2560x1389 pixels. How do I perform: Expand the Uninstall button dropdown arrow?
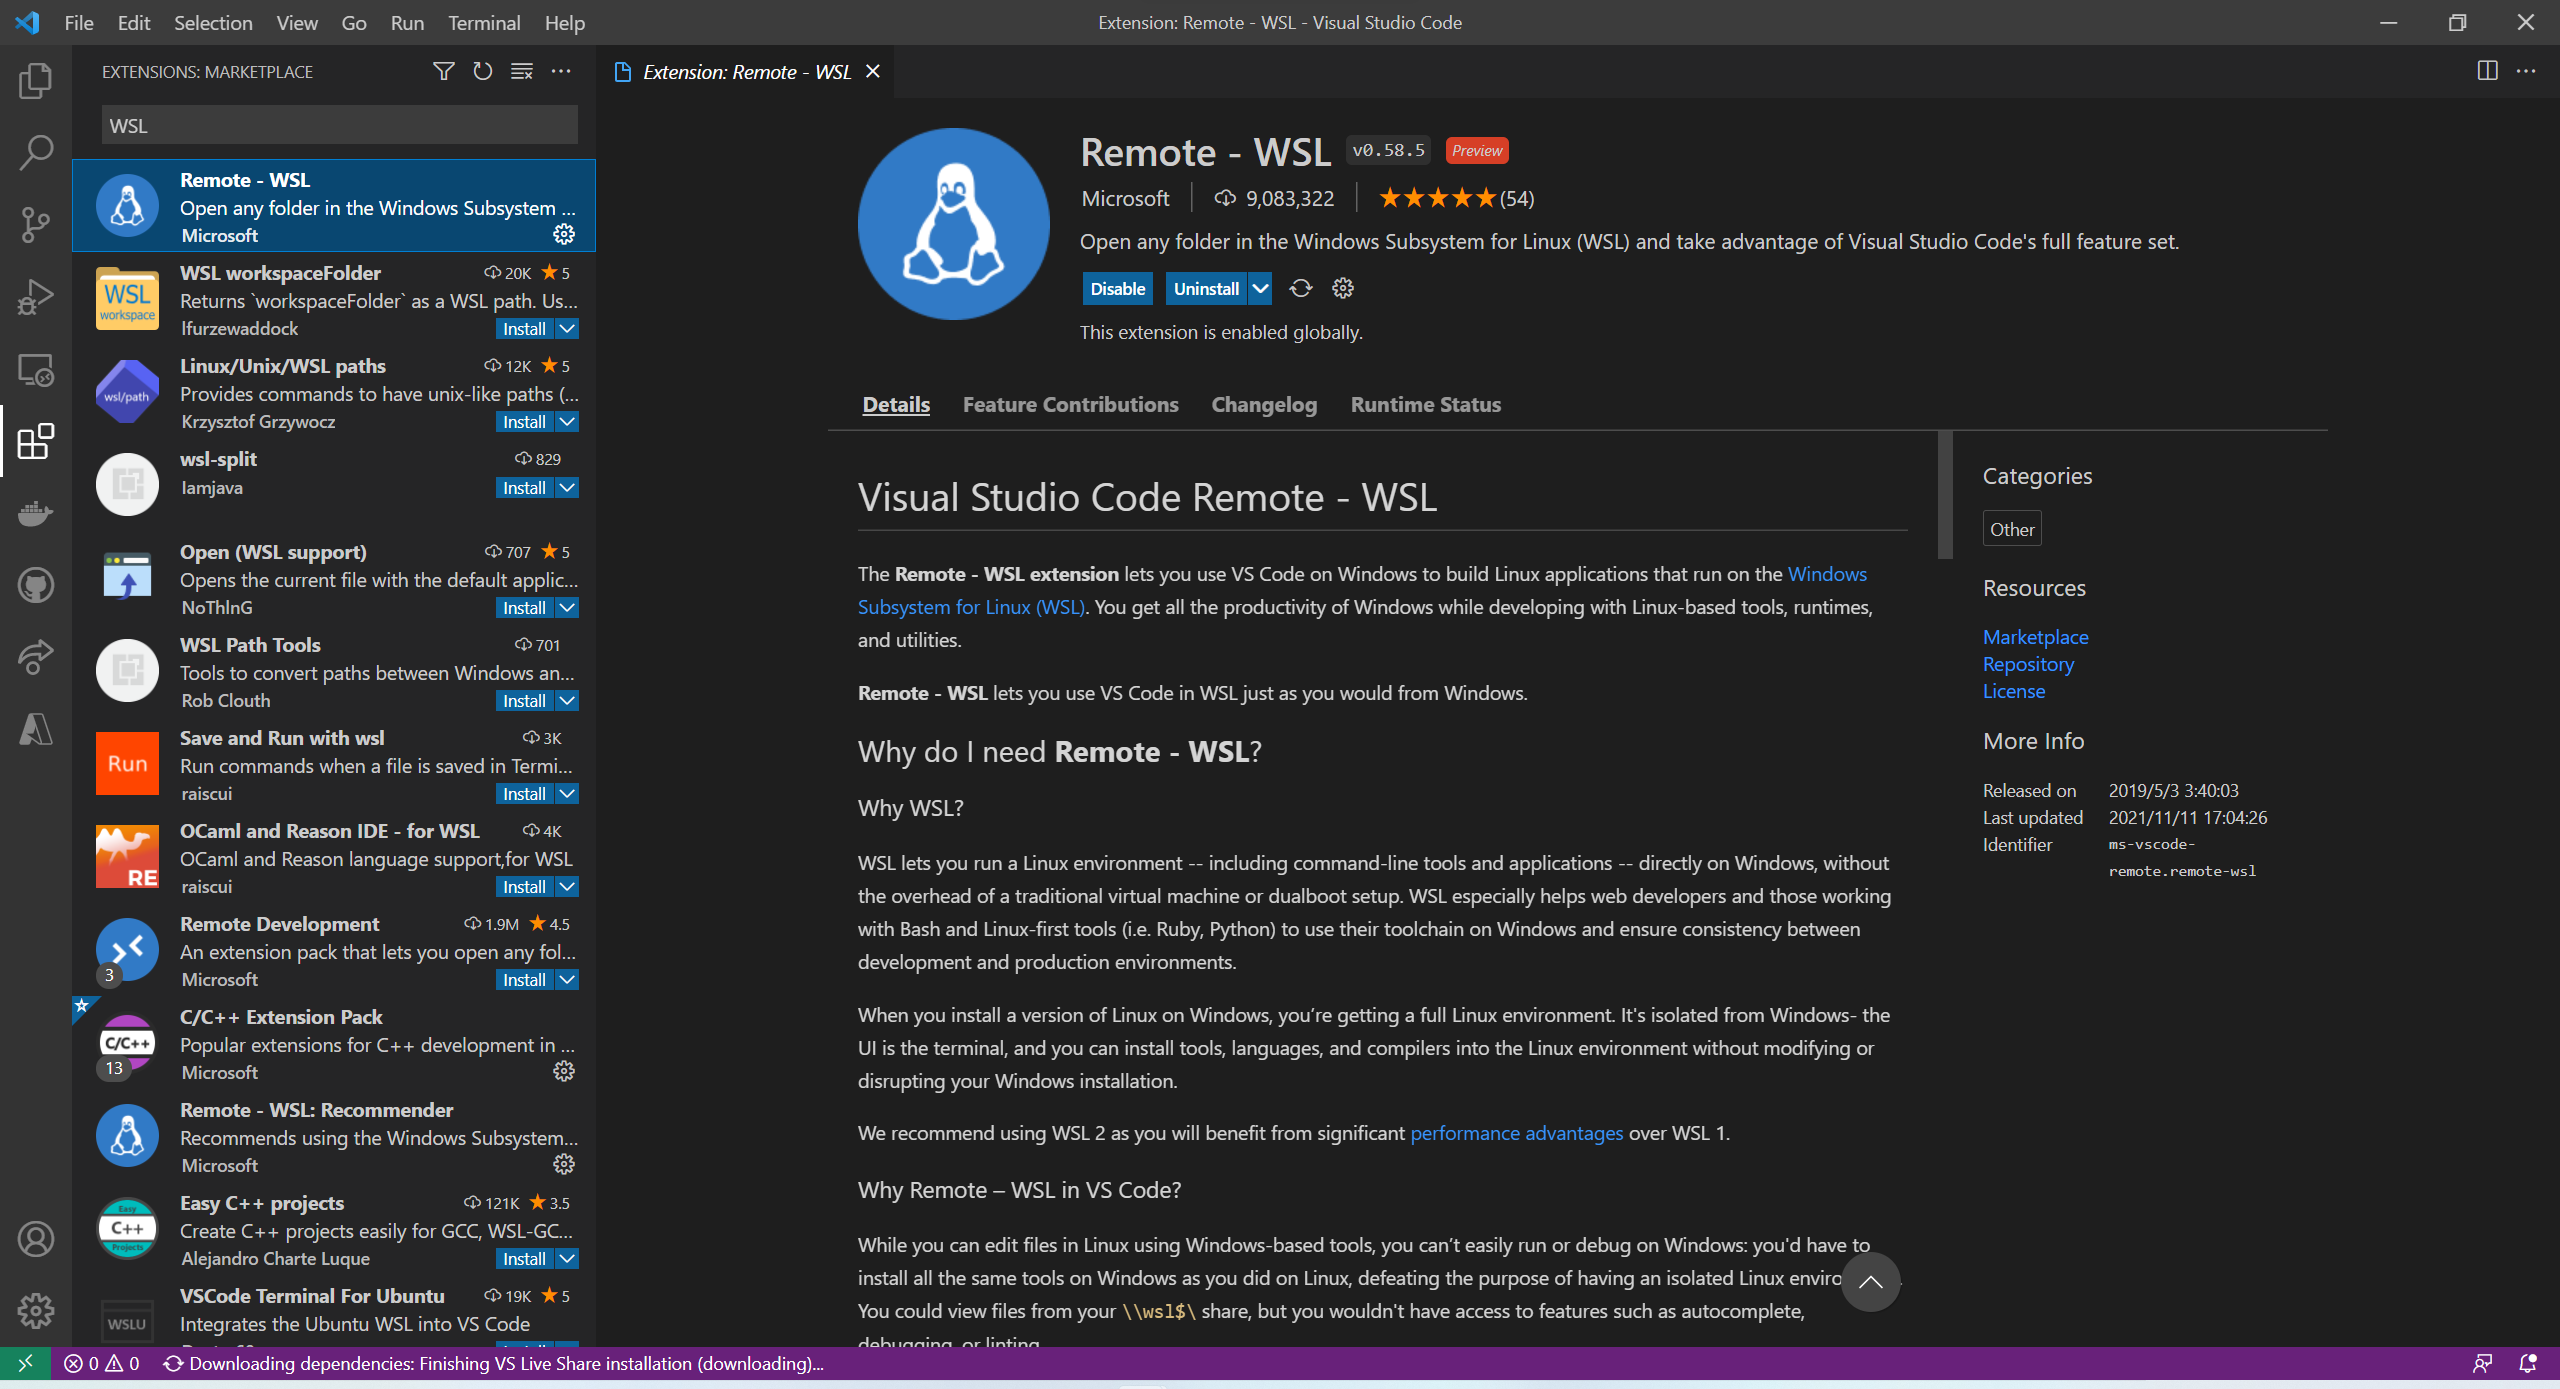pyautogui.click(x=1260, y=289)
